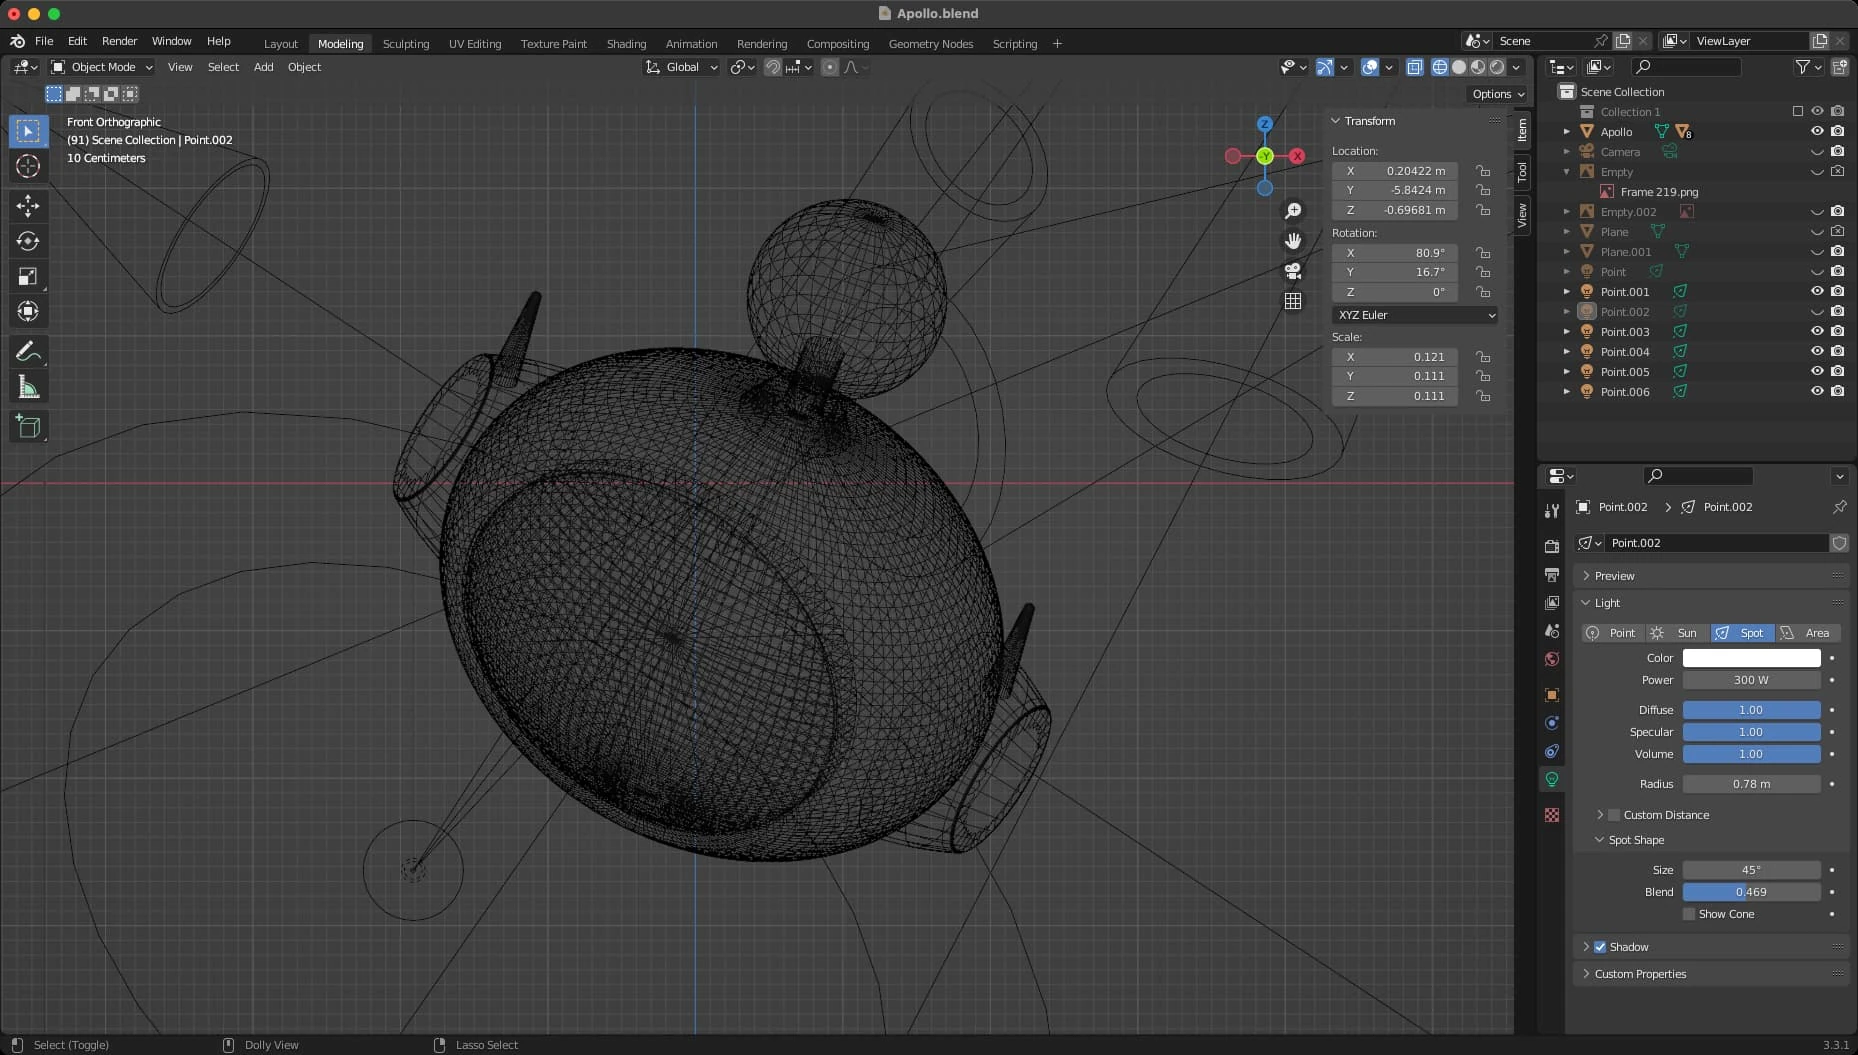Set light type to Area
The height and width of the screenshot is (1055, 1858).
pyautogui.click(x=1807, y=633)
